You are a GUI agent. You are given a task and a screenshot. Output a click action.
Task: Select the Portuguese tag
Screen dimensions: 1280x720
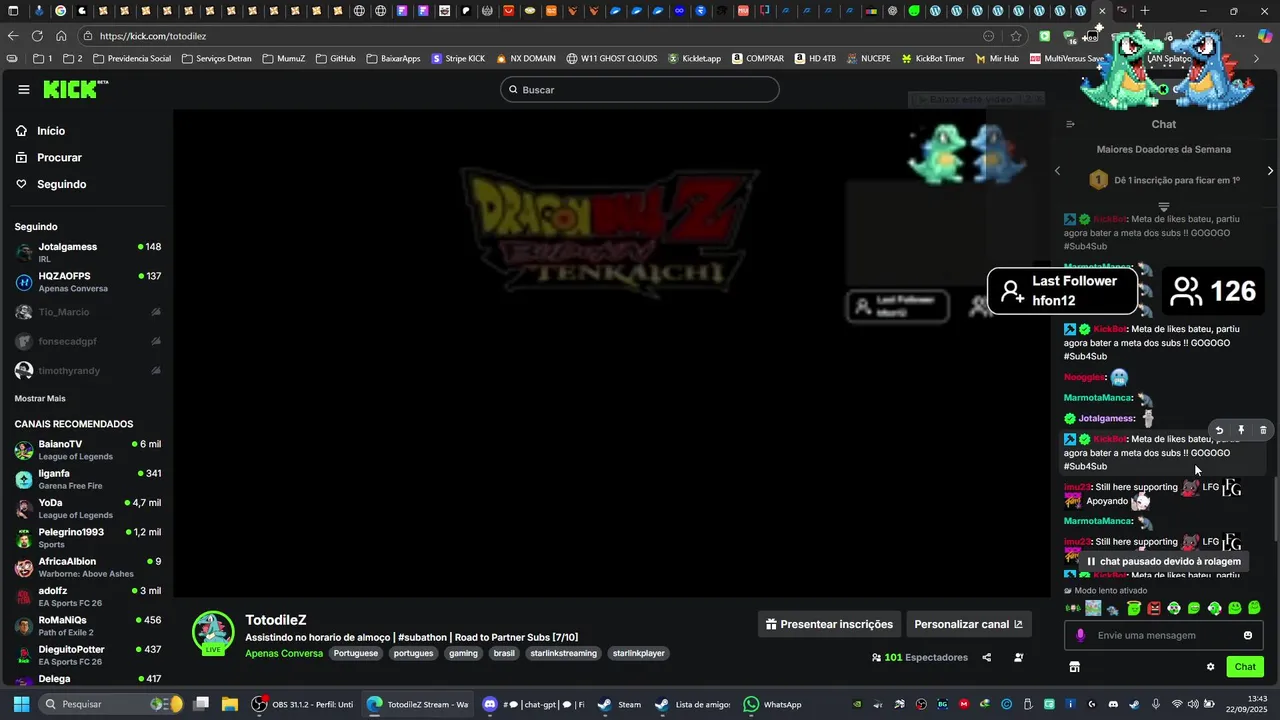[x=356, y=653]
